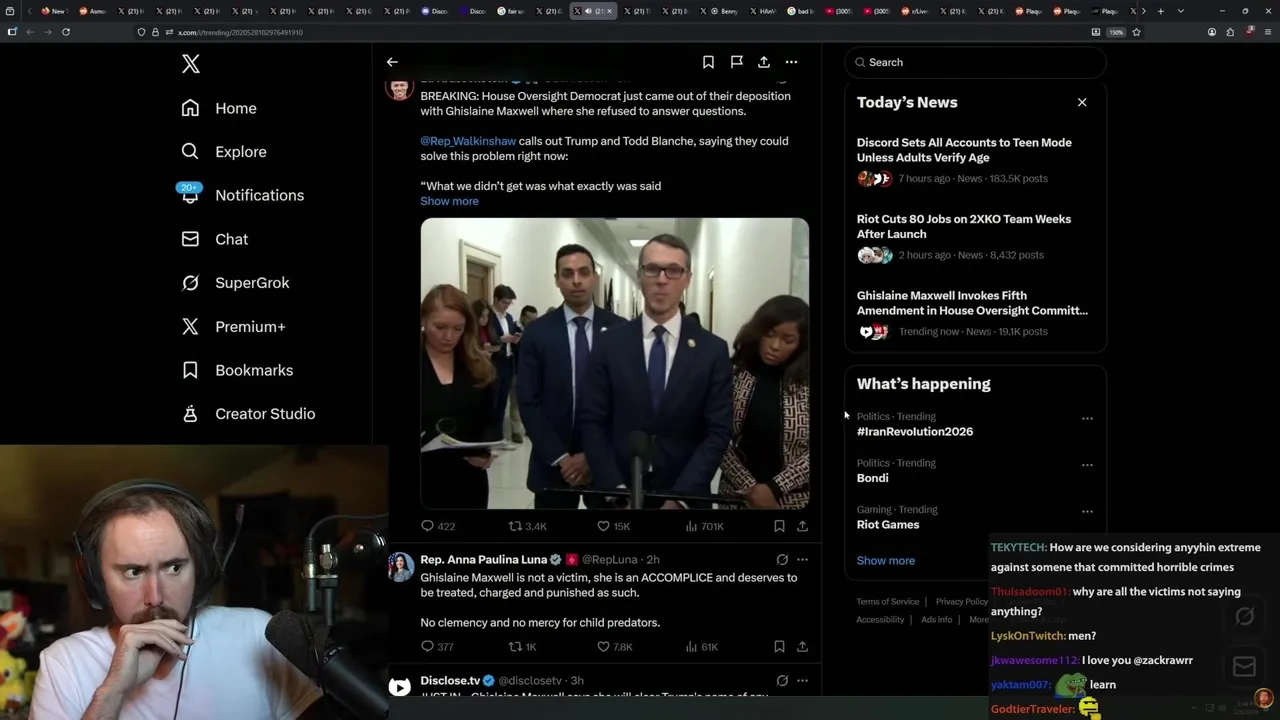Click Grok icon on Rep. Luna's post
1280x720 pixels.
(782, 560)
